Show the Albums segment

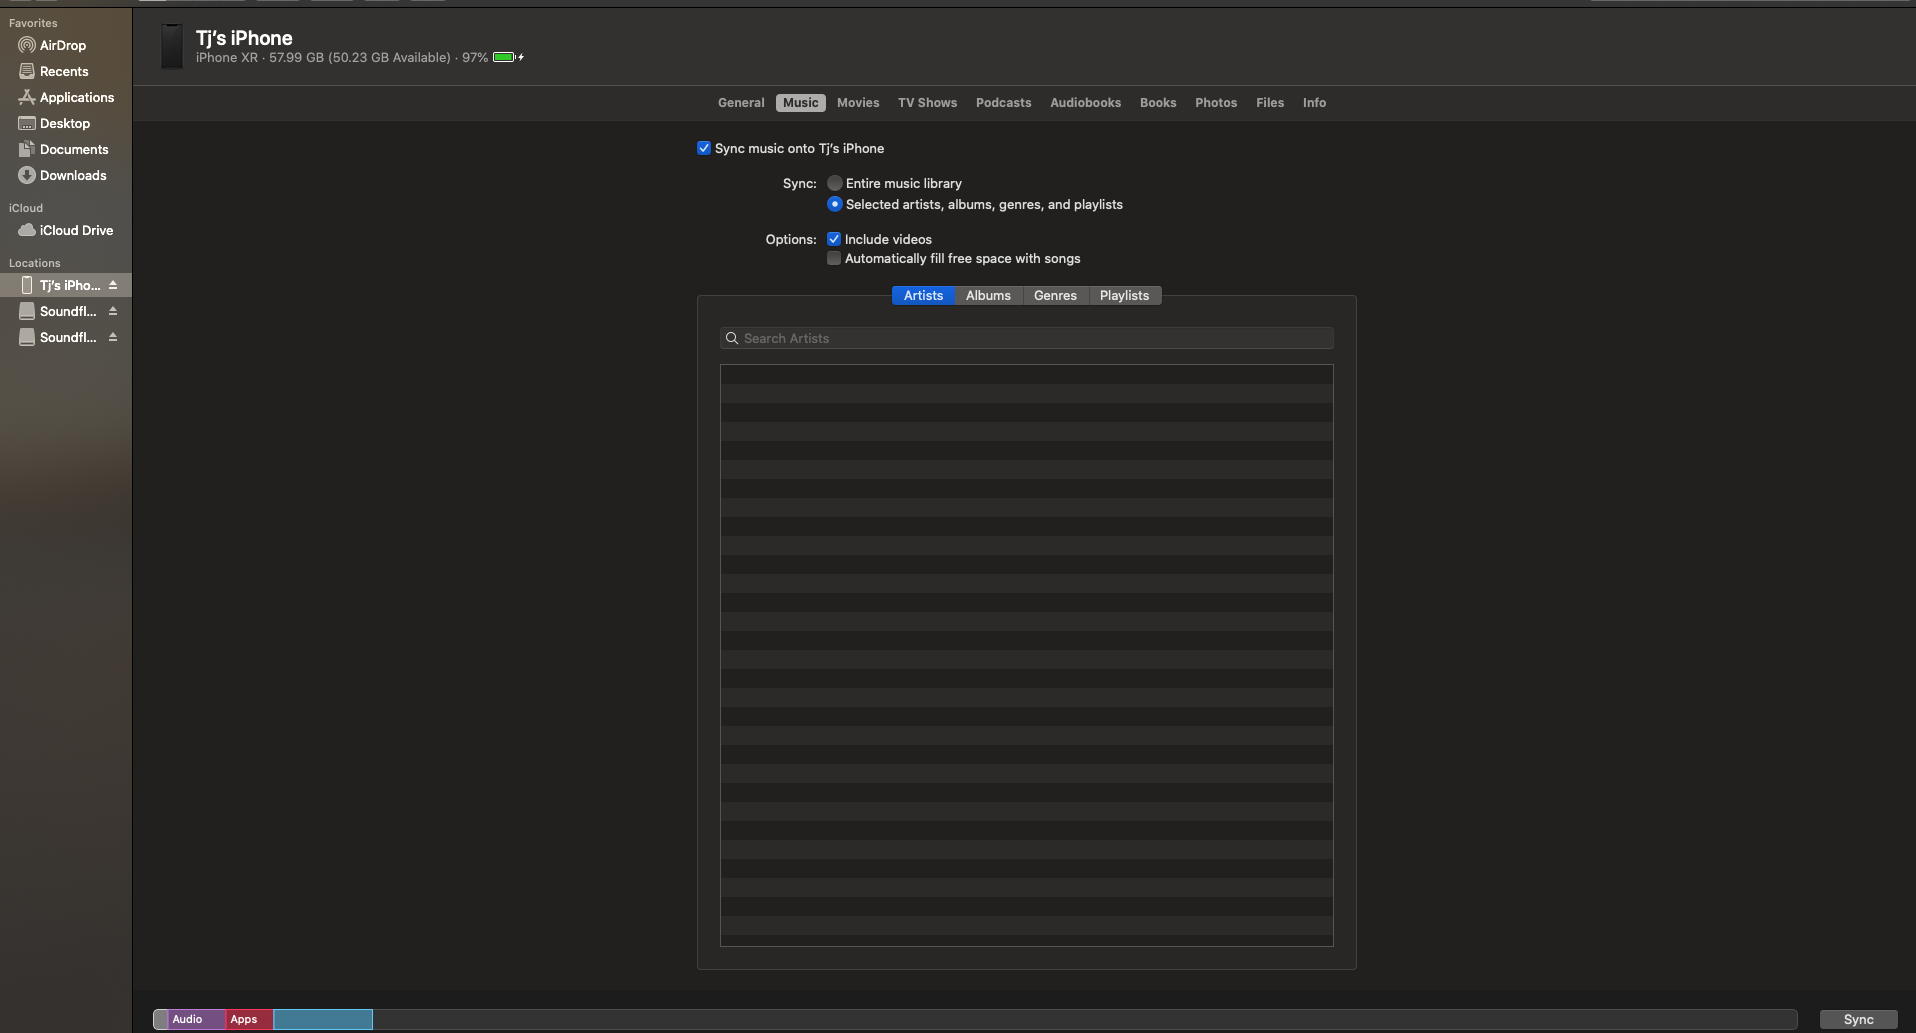[988, 296]
